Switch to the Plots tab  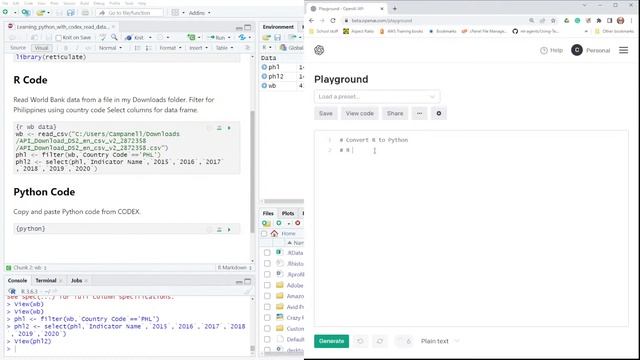click(288, 213)
